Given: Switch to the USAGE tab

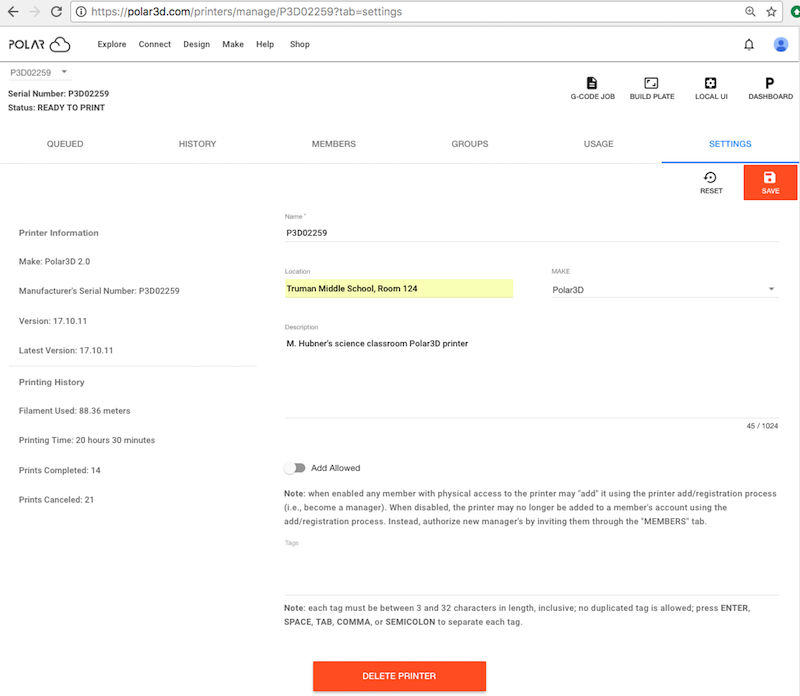Looking at the screenshot, I should coord(598,144).
